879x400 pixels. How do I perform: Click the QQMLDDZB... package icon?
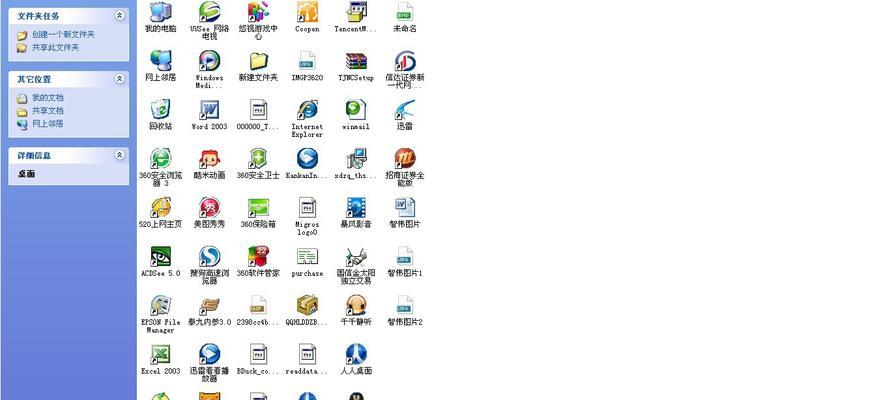307,305
